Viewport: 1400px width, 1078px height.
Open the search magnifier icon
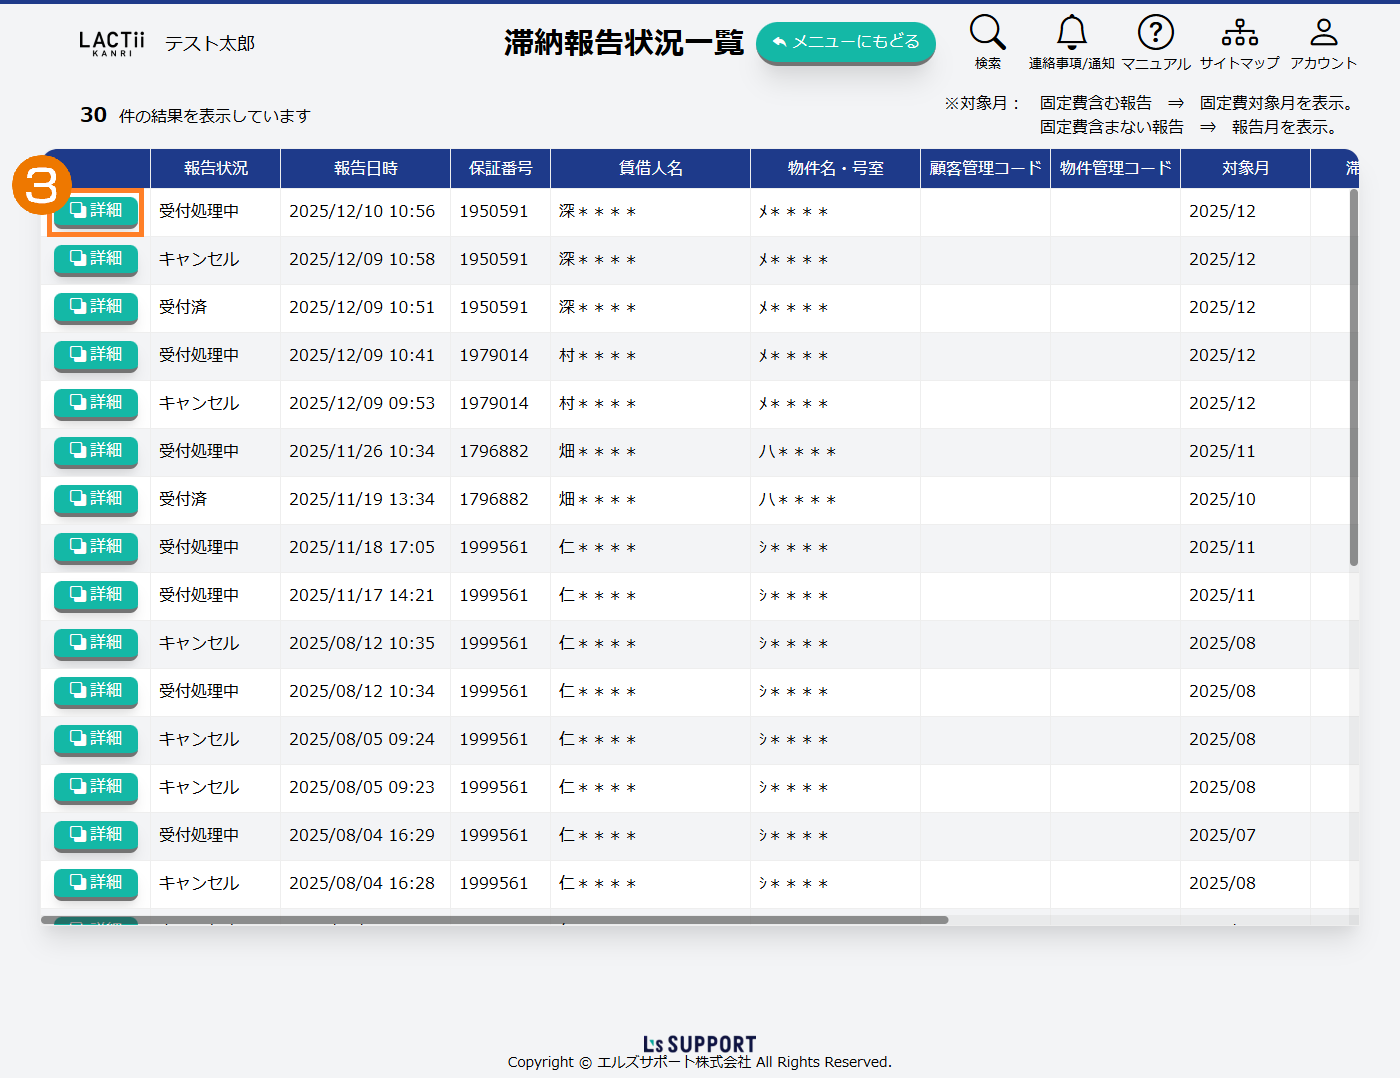[x=987, y=33]
